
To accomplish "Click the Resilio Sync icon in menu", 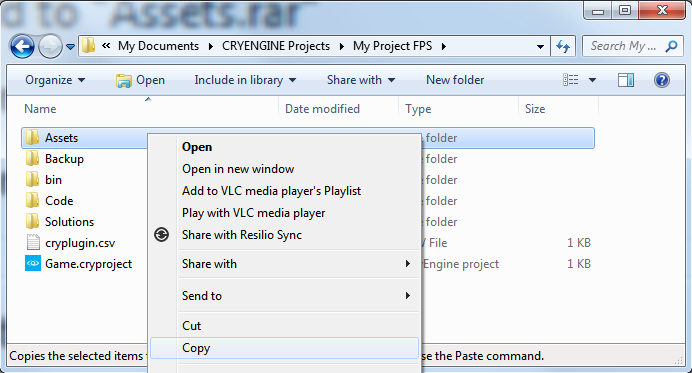I will coord(162,234).
